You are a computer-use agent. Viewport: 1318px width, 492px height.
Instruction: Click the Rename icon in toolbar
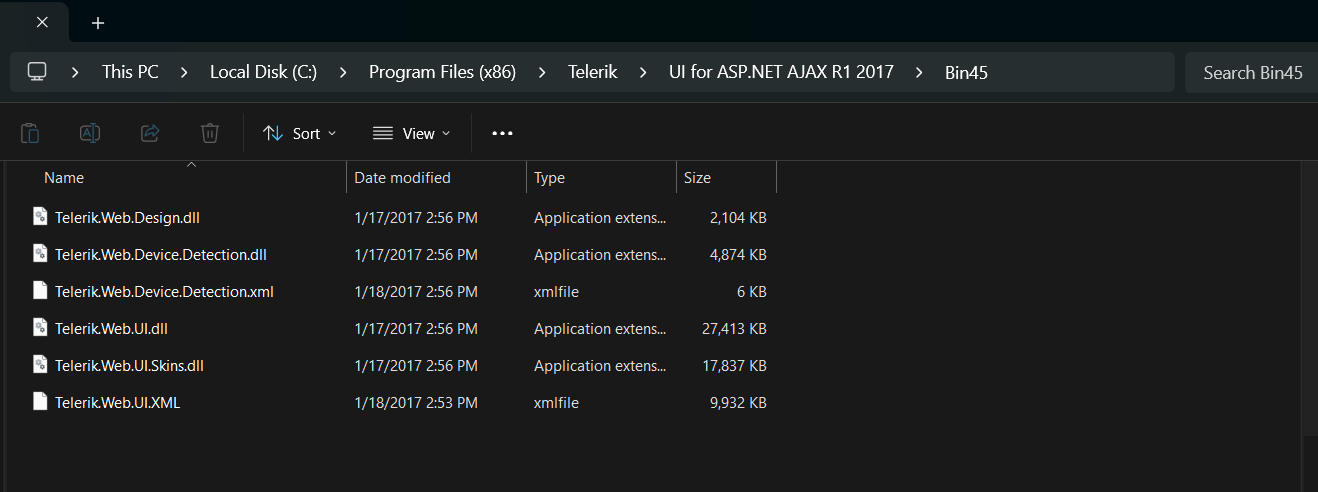click(x=90, y=133)
